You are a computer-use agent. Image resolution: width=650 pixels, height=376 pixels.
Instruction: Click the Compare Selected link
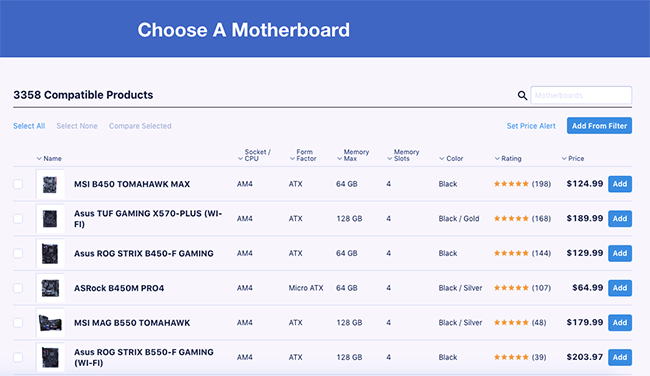click(140, 126)
